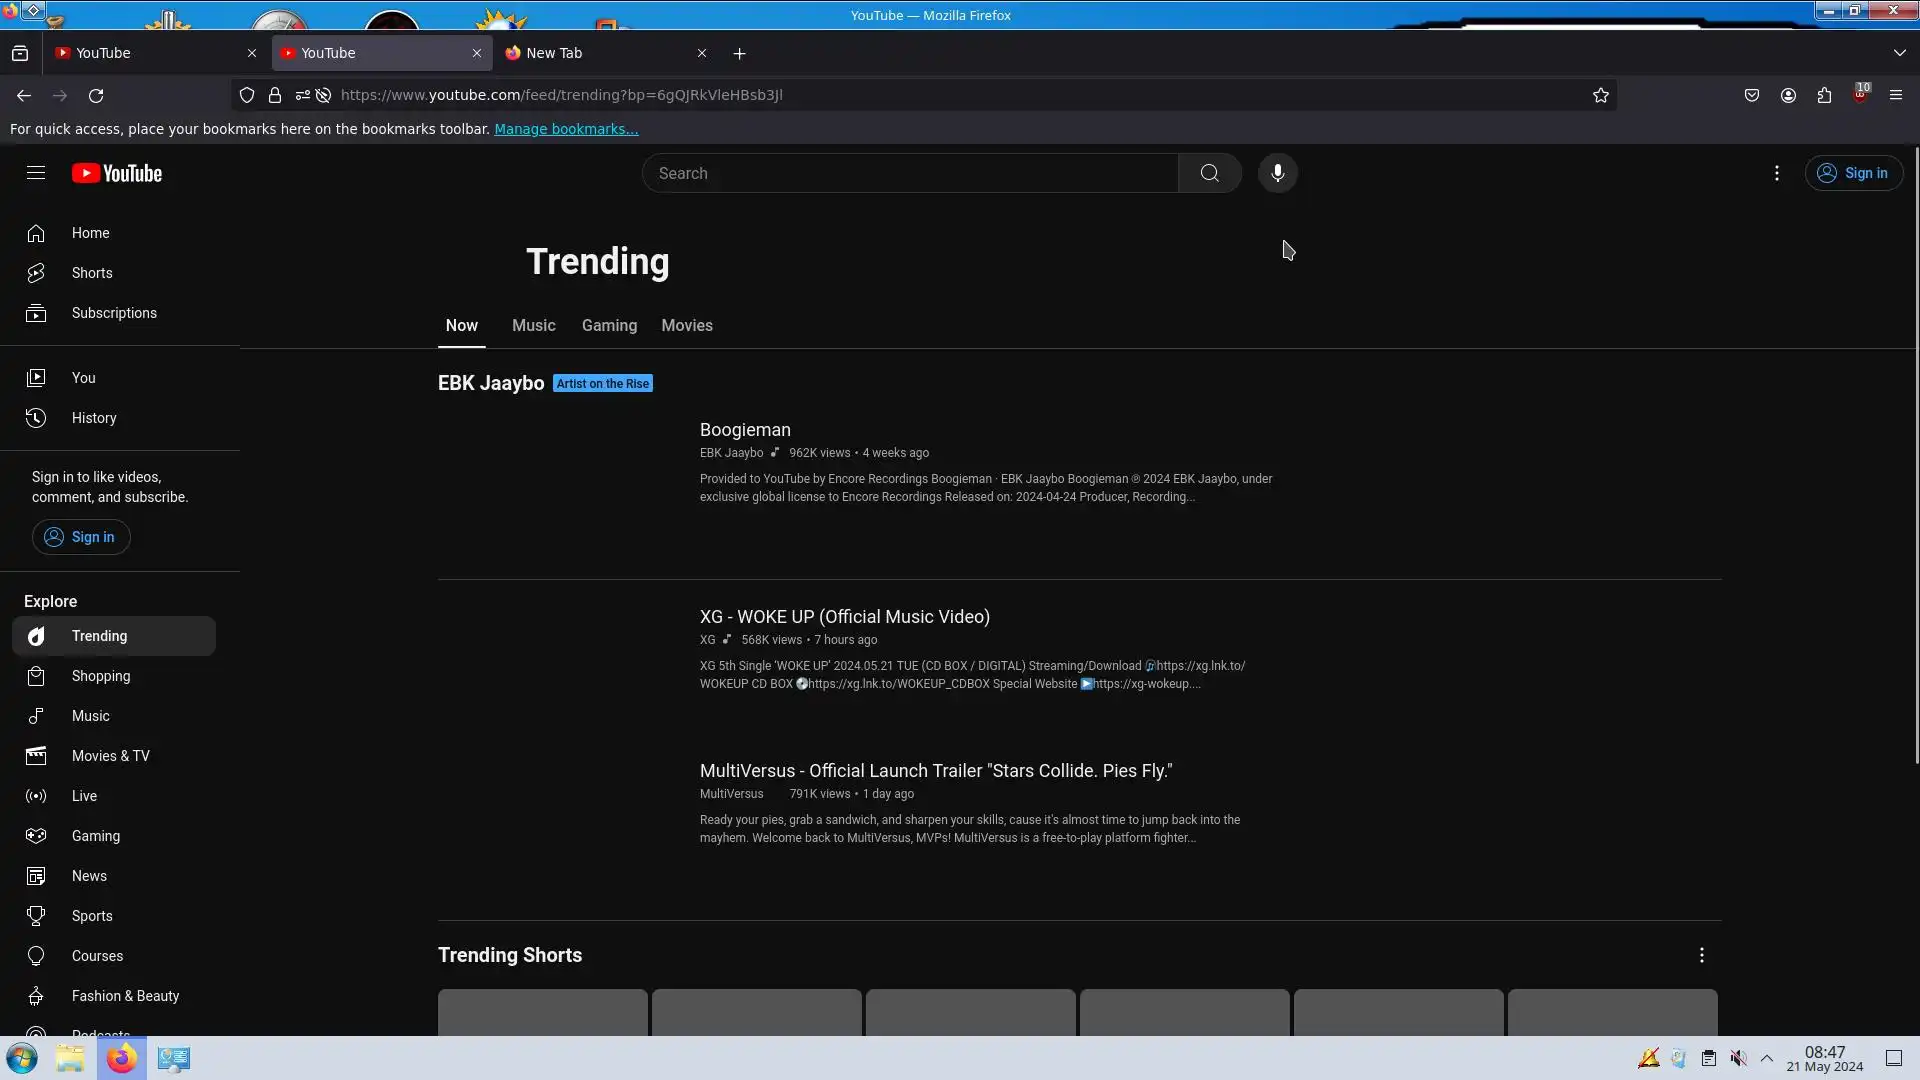Click the search magnifier button

1209,173
